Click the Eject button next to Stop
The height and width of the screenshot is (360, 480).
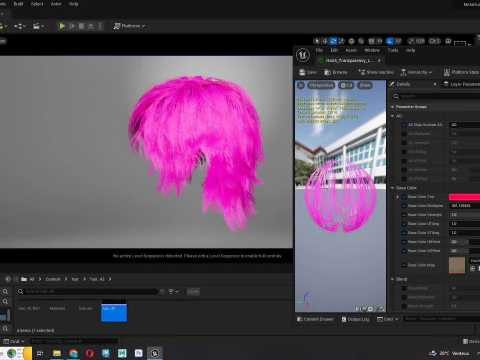(x=90, y=26)
